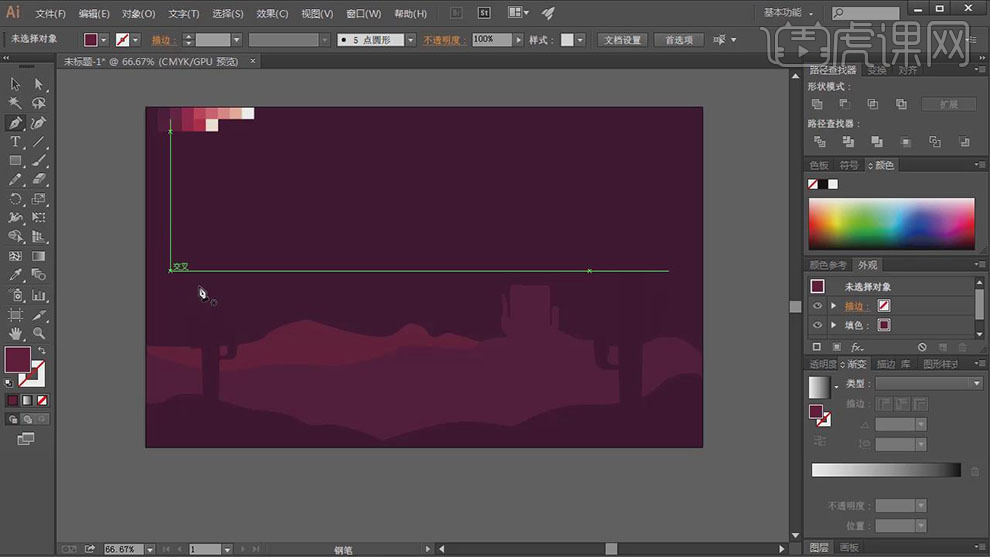The image size is (990, 557).
Task: Select the Rectangle shape tool
Action: coord(15,161)
